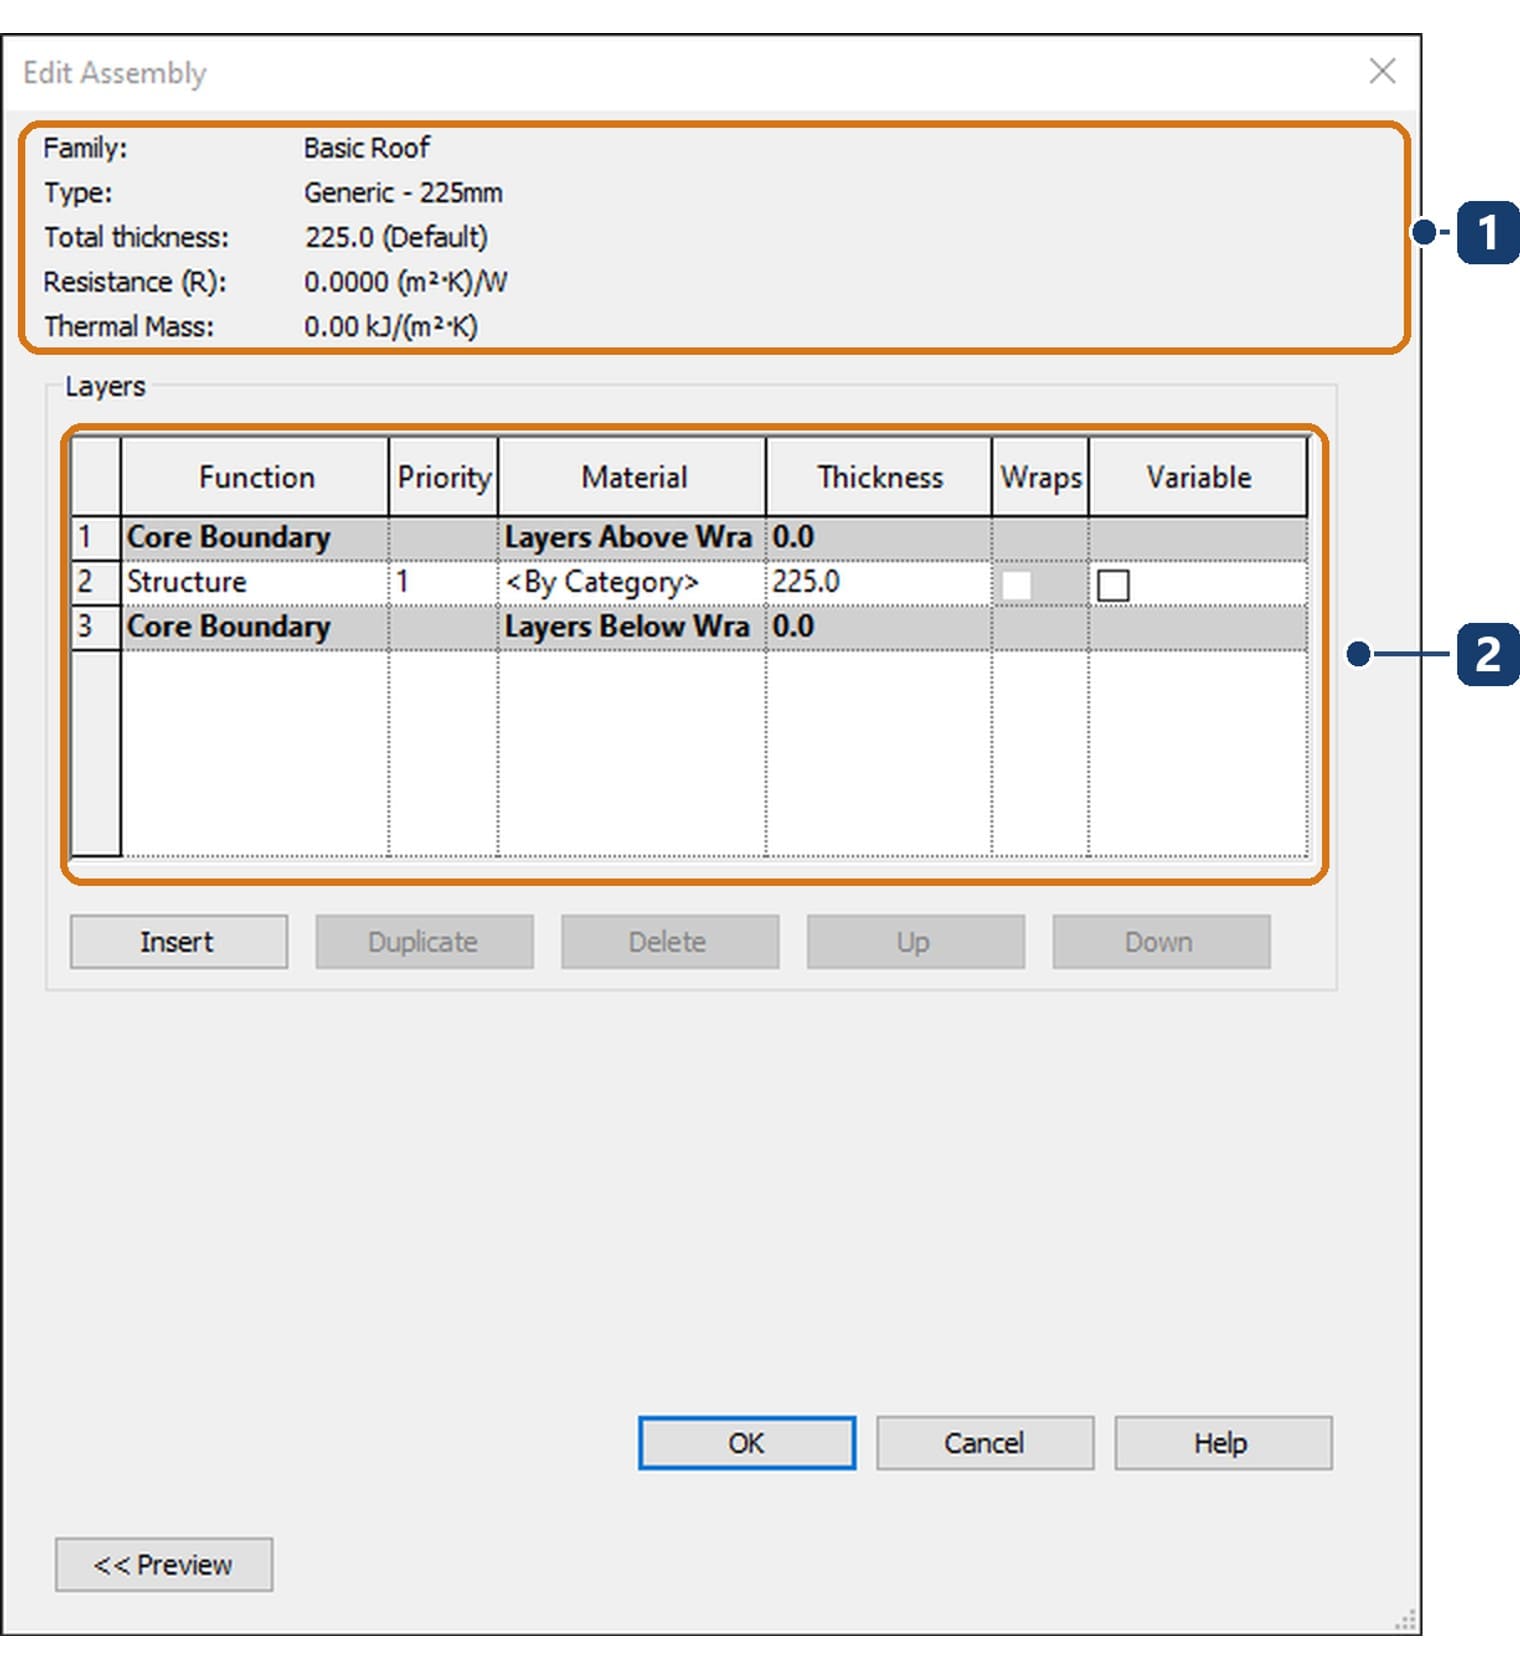Click the Layers Above Wrap cell
1520x1668 pixels.
pos(632,538)
